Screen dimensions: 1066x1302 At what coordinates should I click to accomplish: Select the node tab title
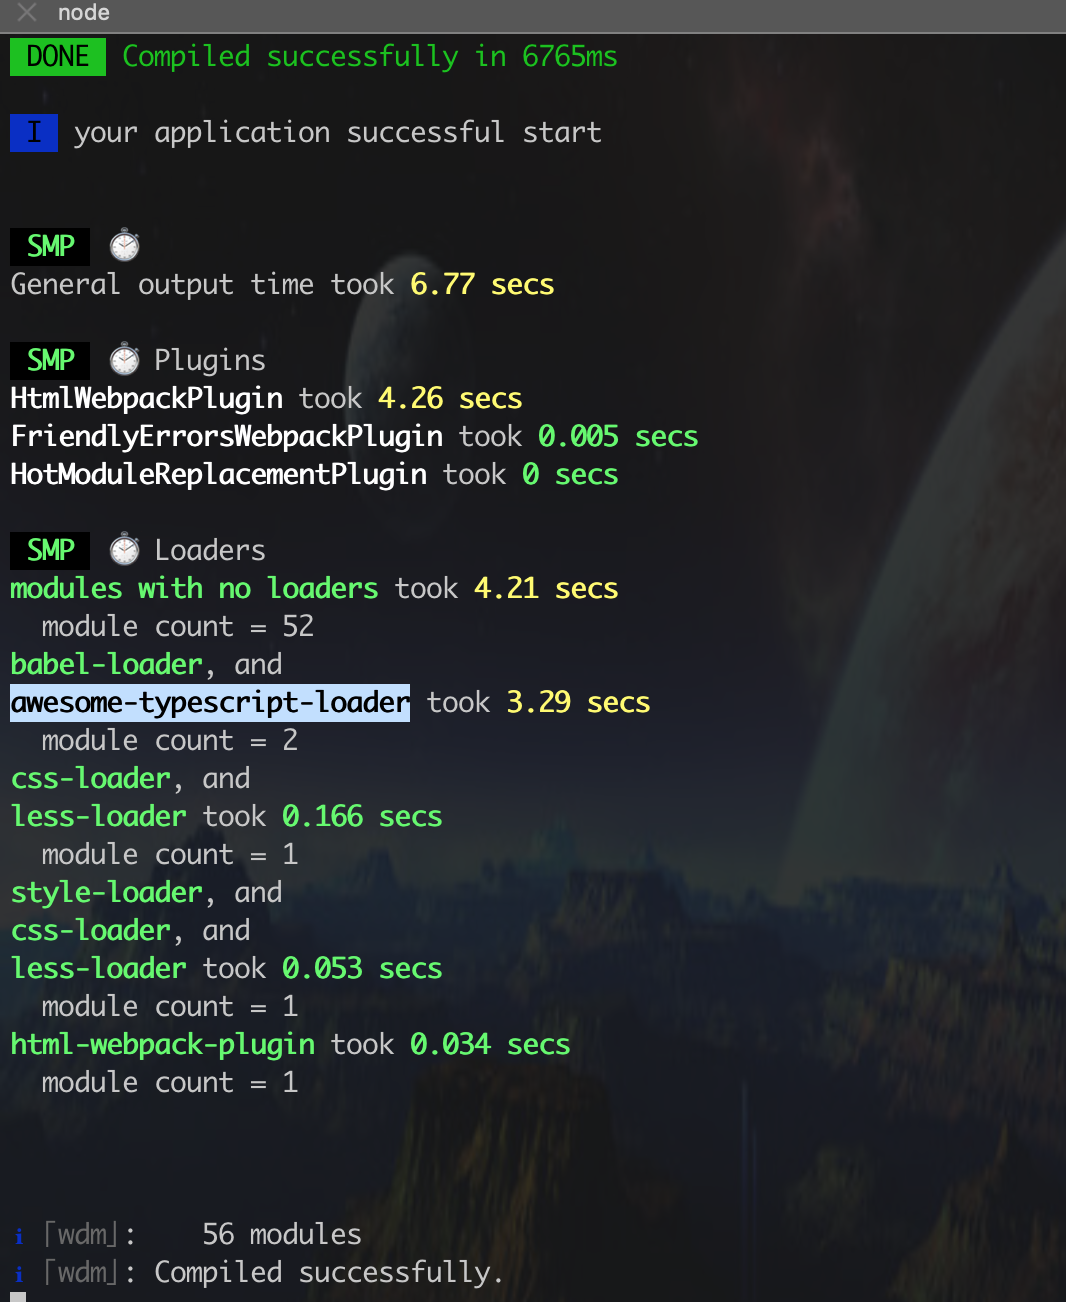tap(84, 13)
